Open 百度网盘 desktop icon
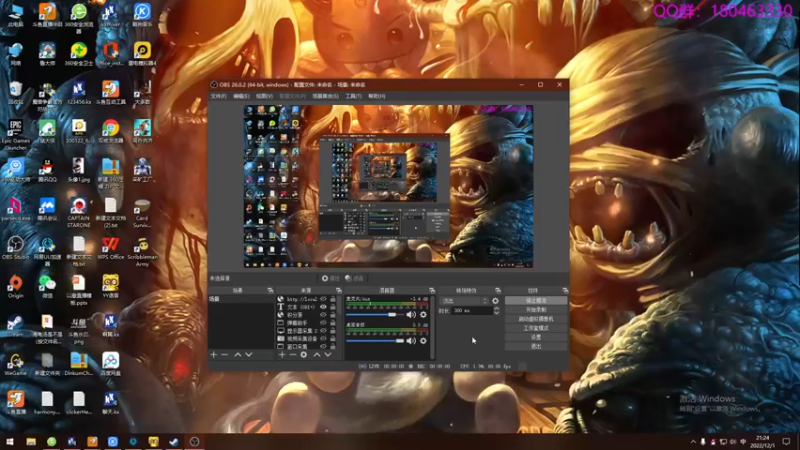 point(110,364)
